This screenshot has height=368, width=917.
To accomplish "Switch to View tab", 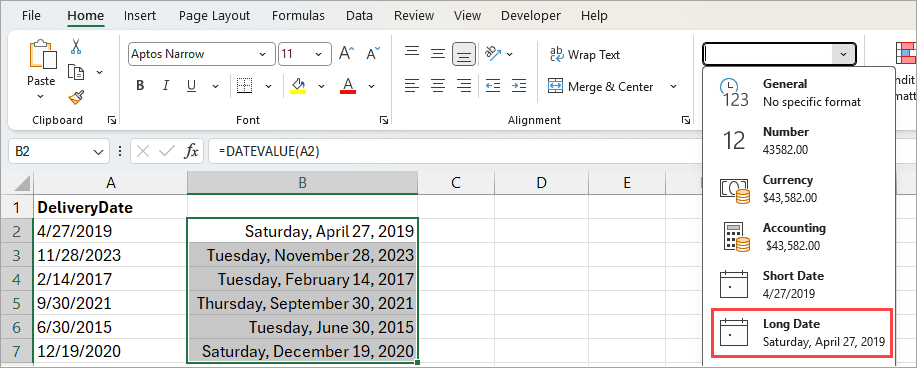I will (467, 16).
